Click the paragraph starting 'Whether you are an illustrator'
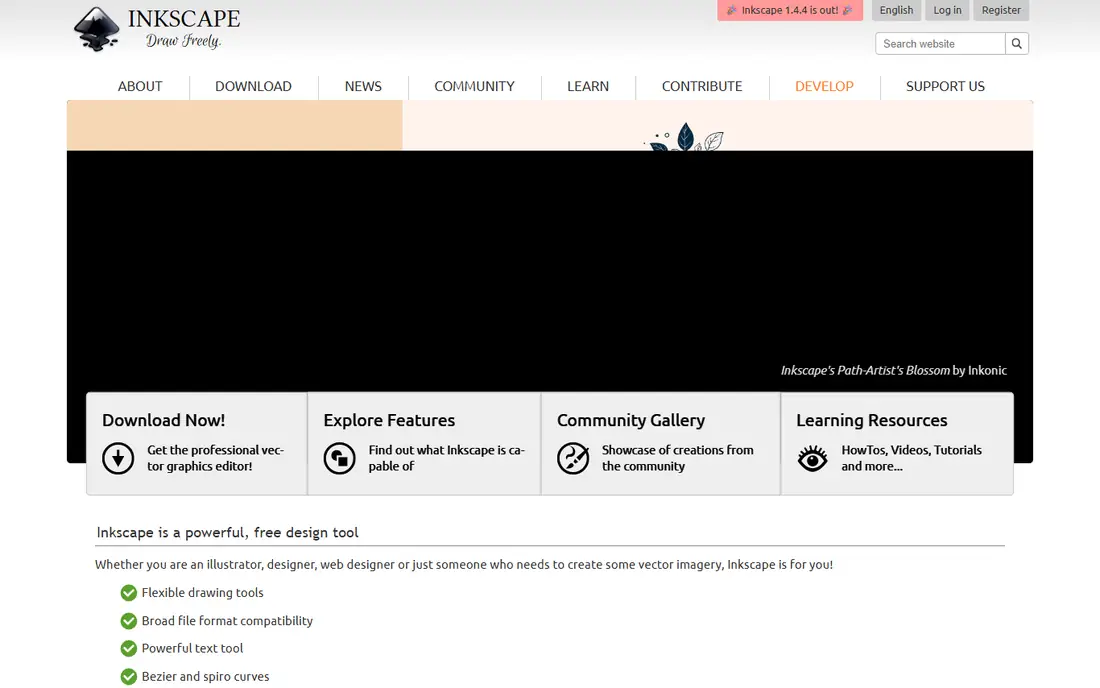This screenshot has height=688, width=1100. click(464, 565)
